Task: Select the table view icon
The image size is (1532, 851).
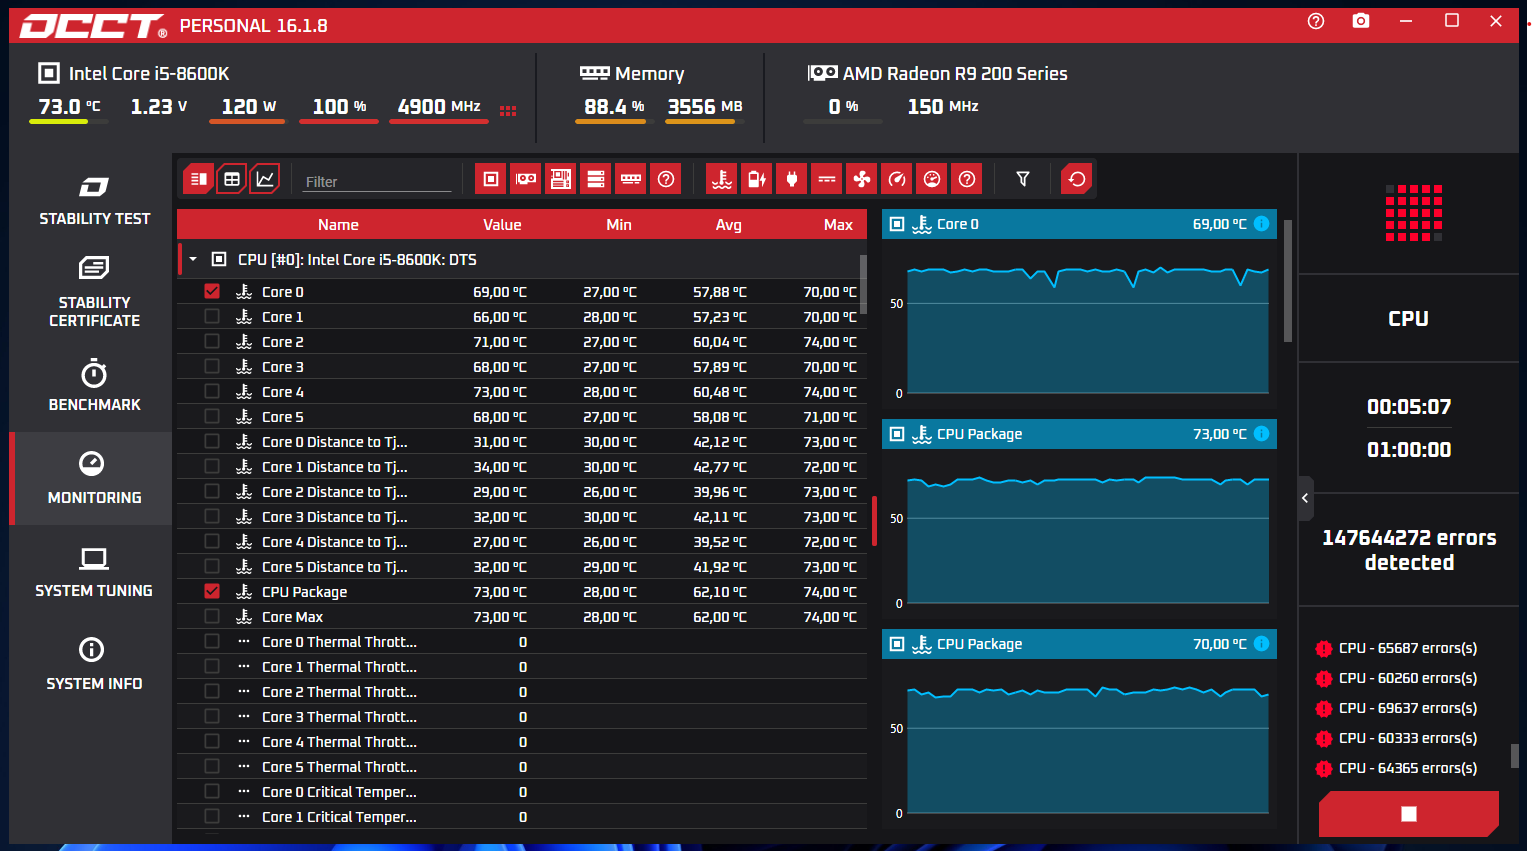Action: (x=232, y=178)
